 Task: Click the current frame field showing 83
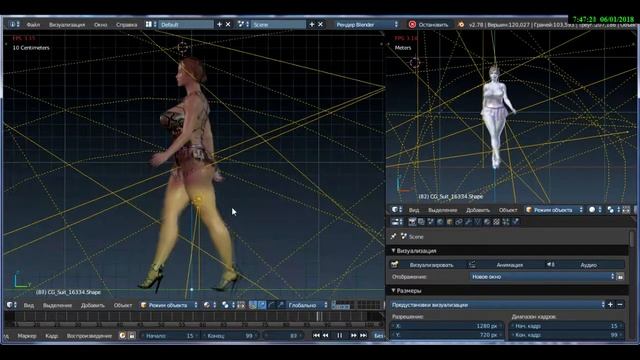(x=283, y=336)
